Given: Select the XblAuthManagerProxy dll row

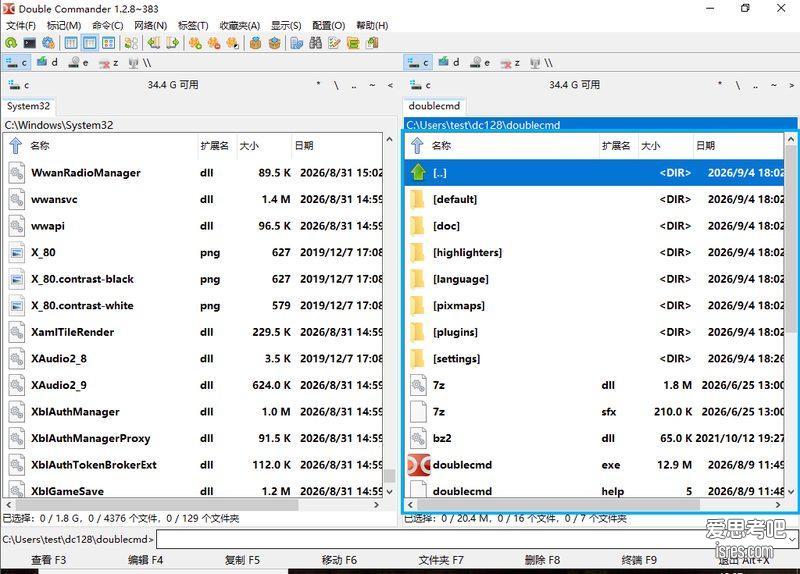Looking at the screenshot, I should pyautogui.click(x=193, y=438).
